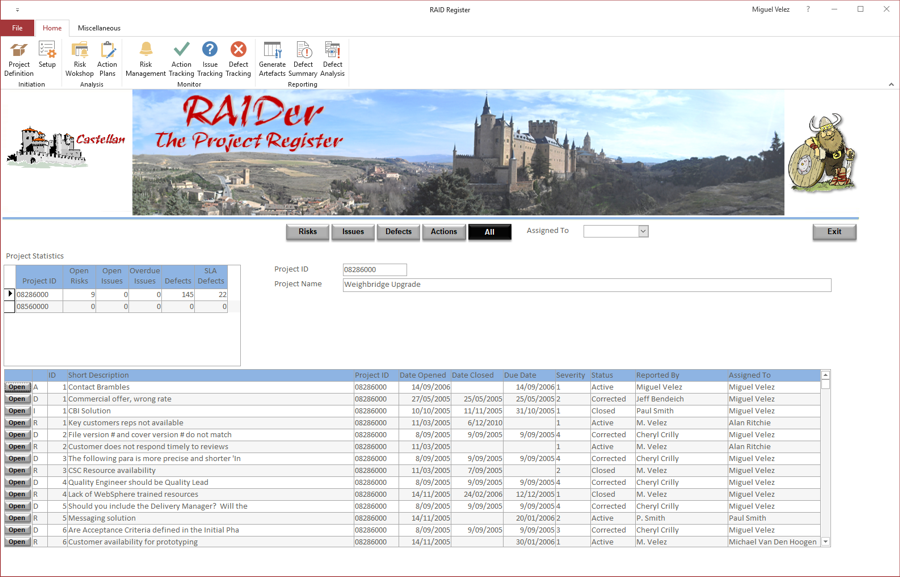Click the help question mark in title bar

pyautogui.click(x=808, y=9)
